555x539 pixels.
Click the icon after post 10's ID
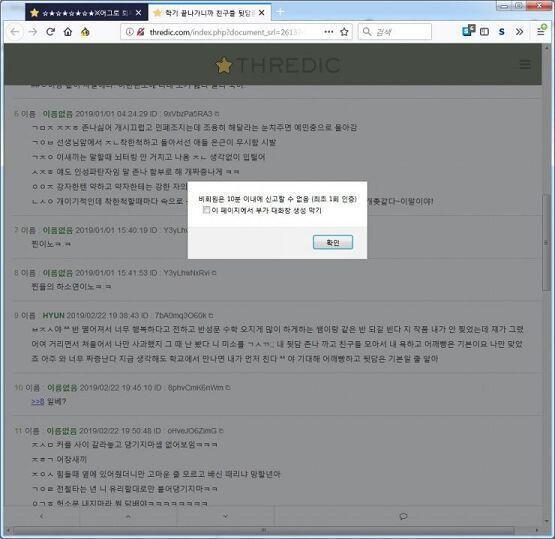[228, 388]
